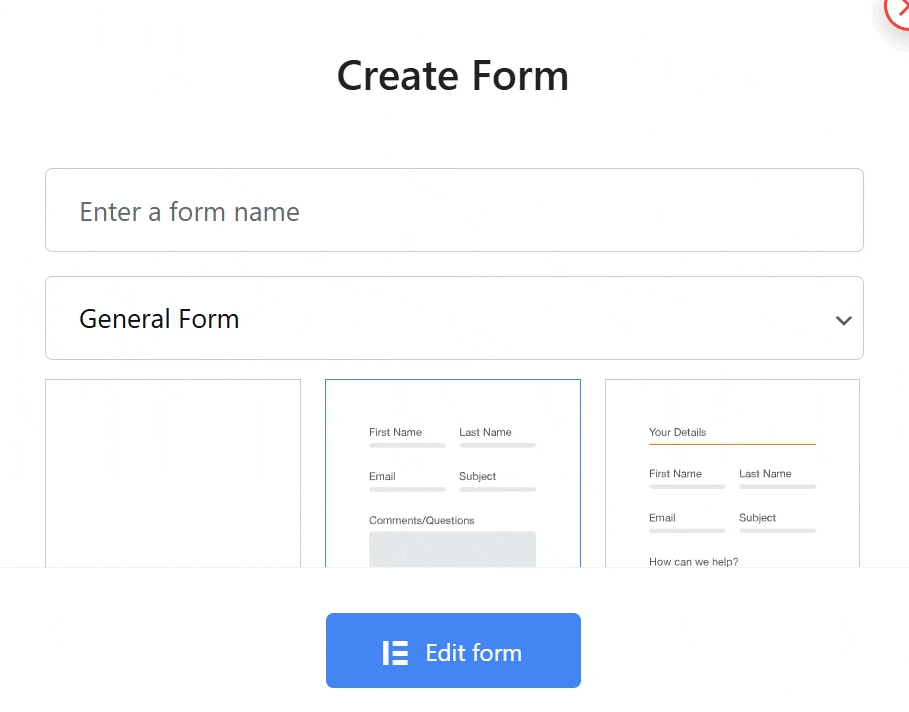Screen dimensions: 909x712
Task: Click the Elementor icon on Edit form button
Action: (394, 651)
